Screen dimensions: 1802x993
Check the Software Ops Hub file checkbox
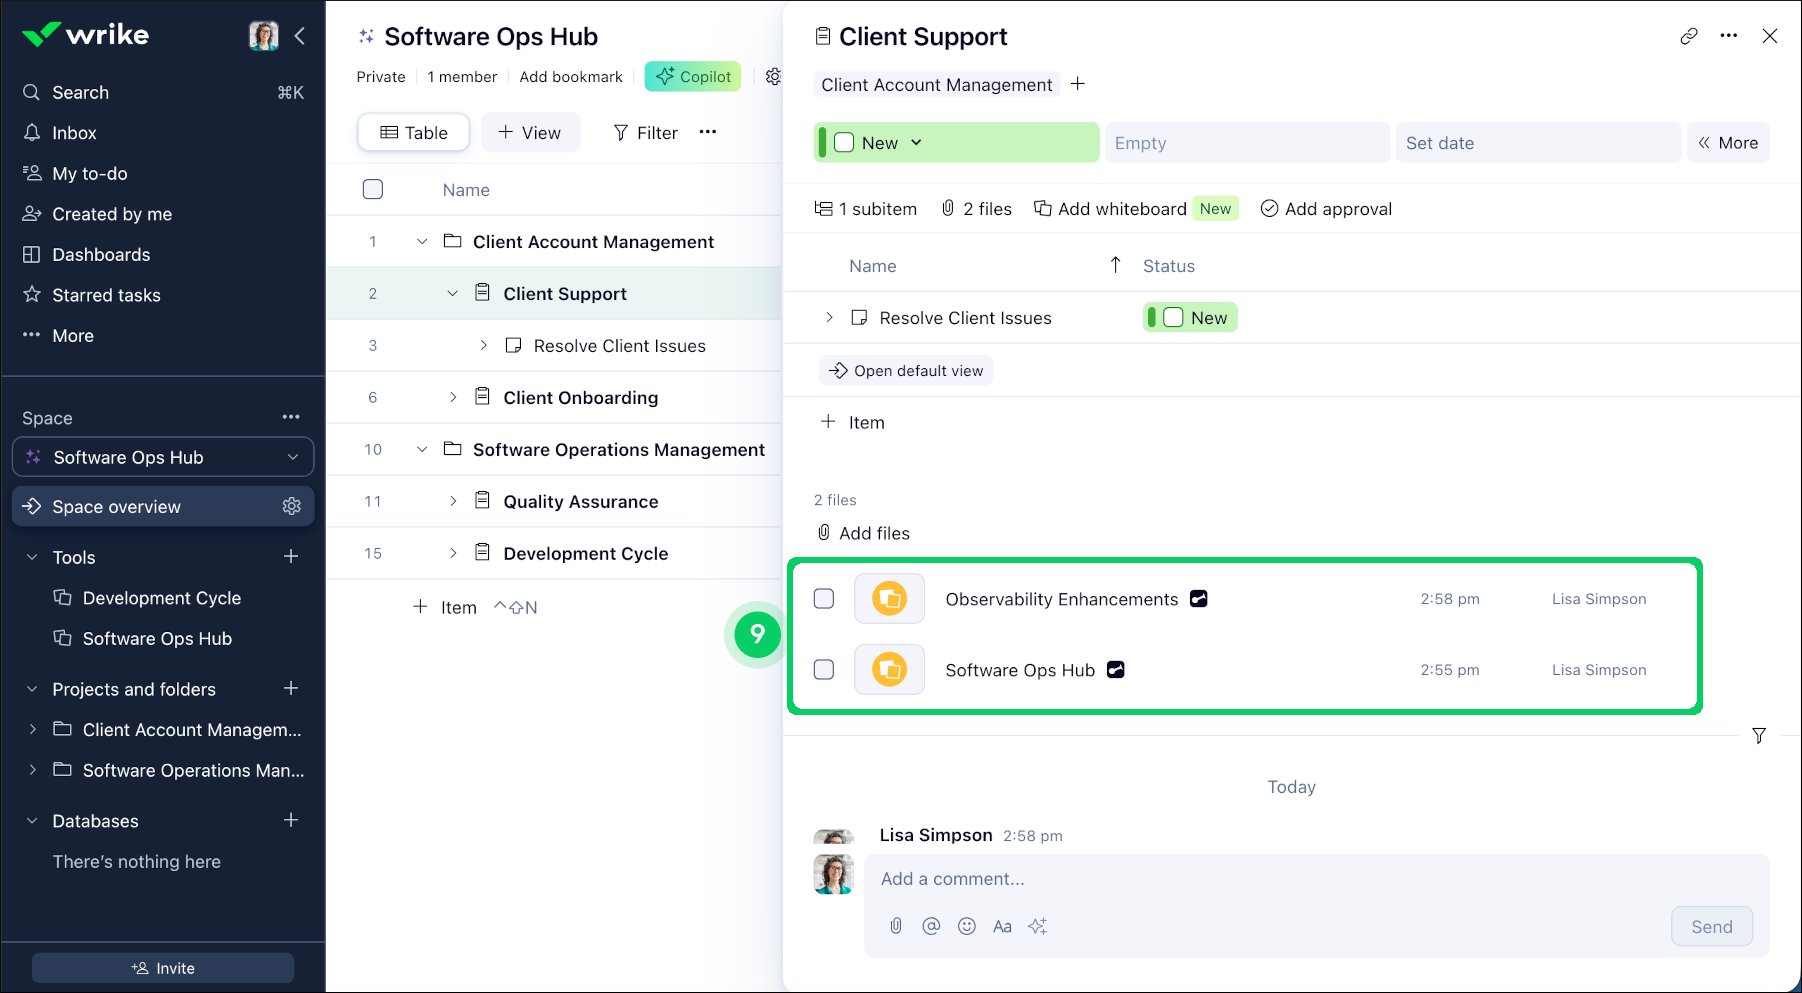coord(824,670)
